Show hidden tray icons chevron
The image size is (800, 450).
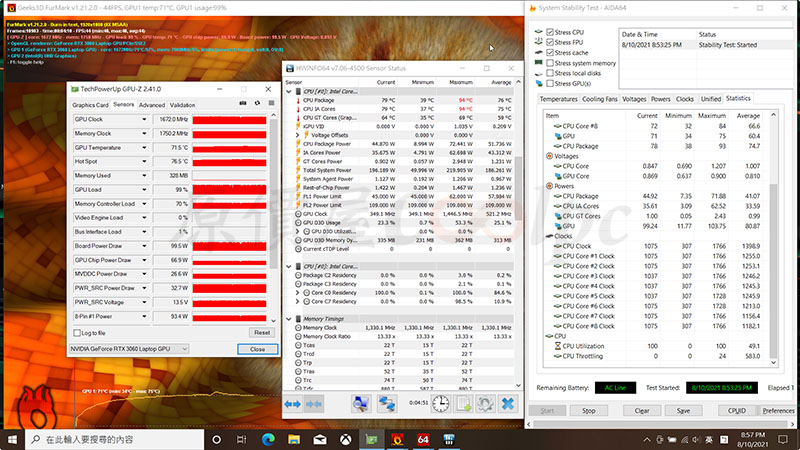point(646,439)
